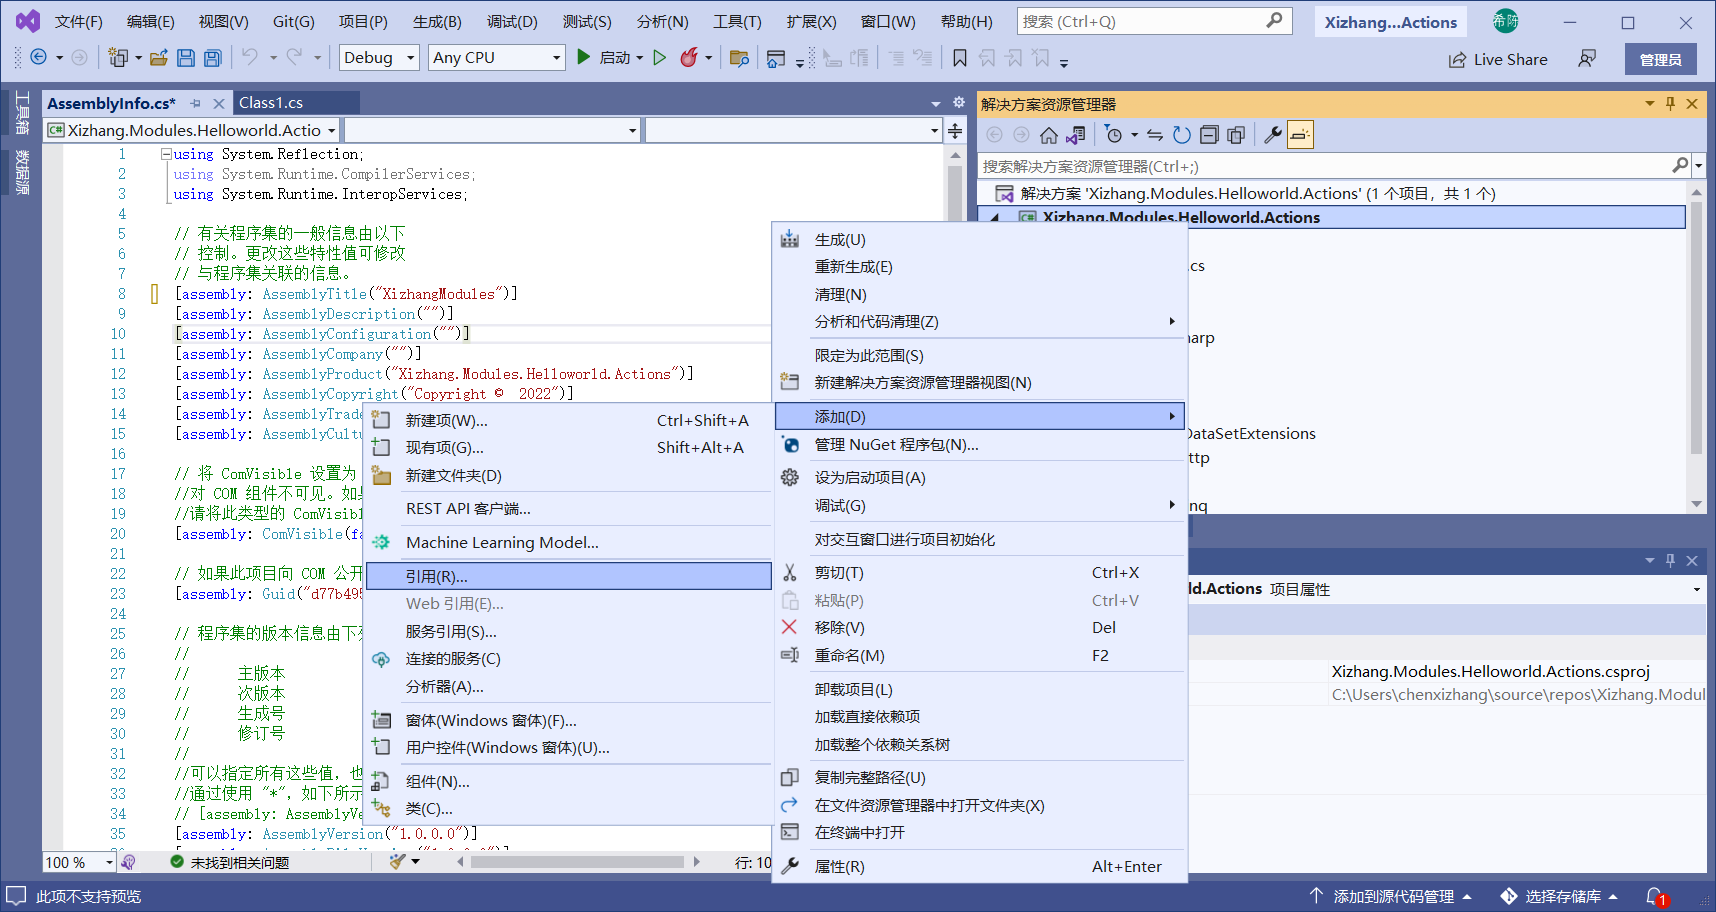Click the feedback person icon near Live Share
The height and width of the screenshot is (912, 1716).
pos(1587,59)
